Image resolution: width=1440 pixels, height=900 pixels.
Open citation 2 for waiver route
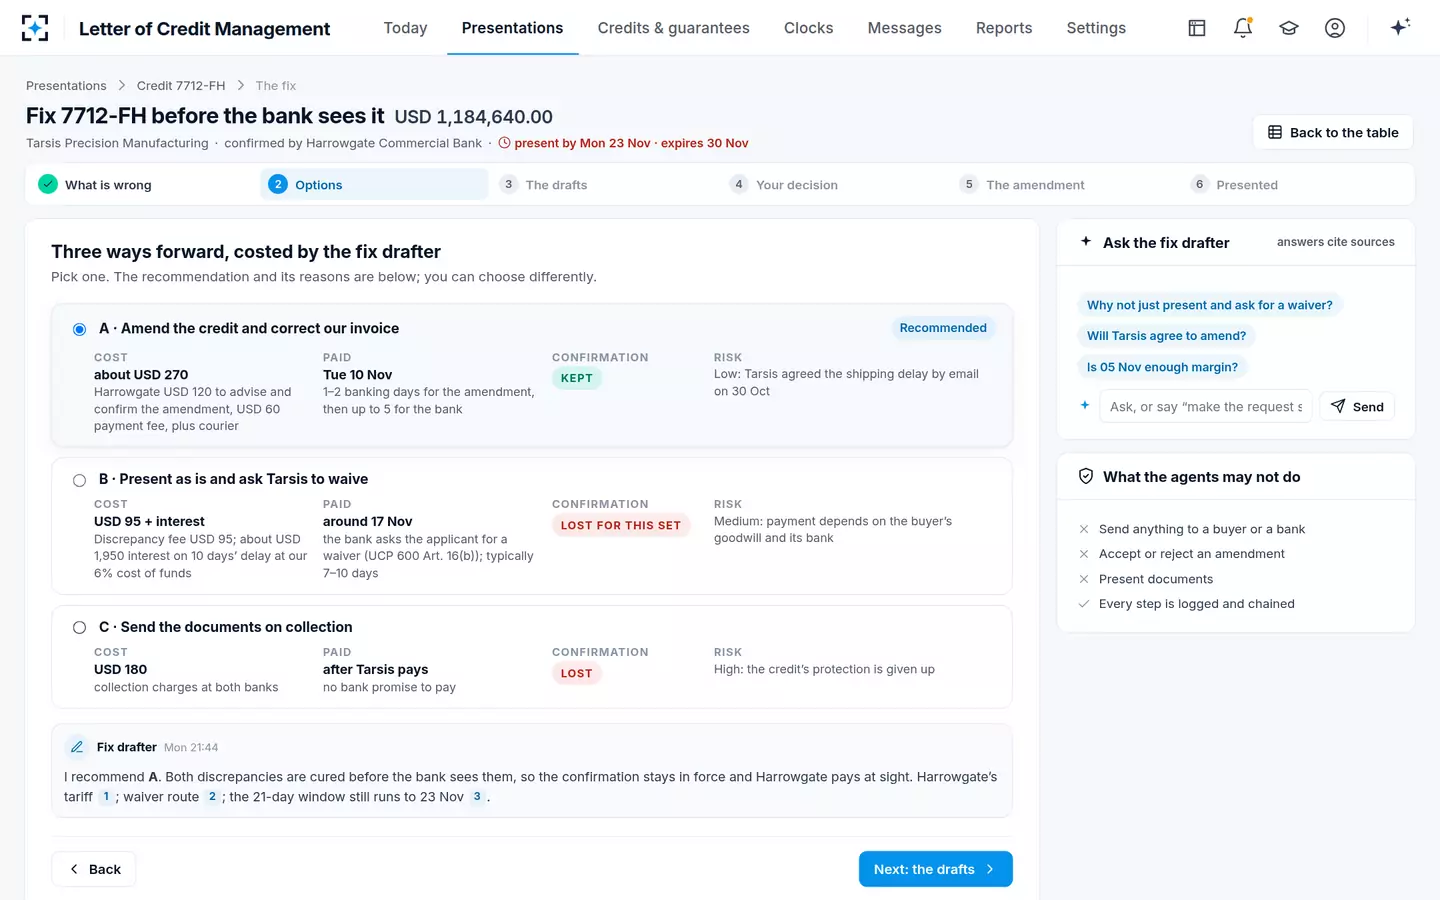click(212, 797)
